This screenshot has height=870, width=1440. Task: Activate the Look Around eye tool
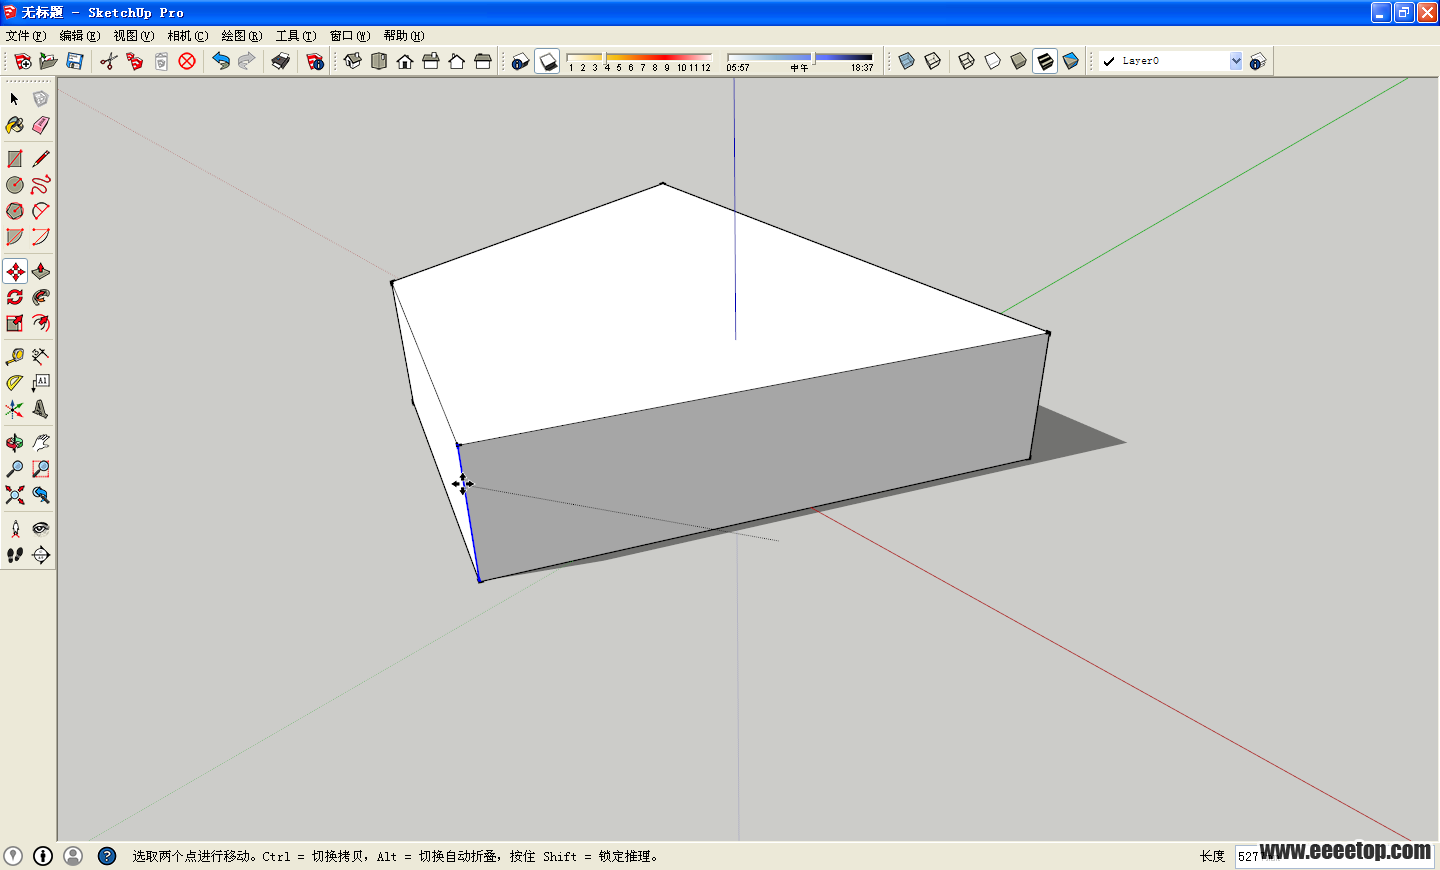coord(41,529)
